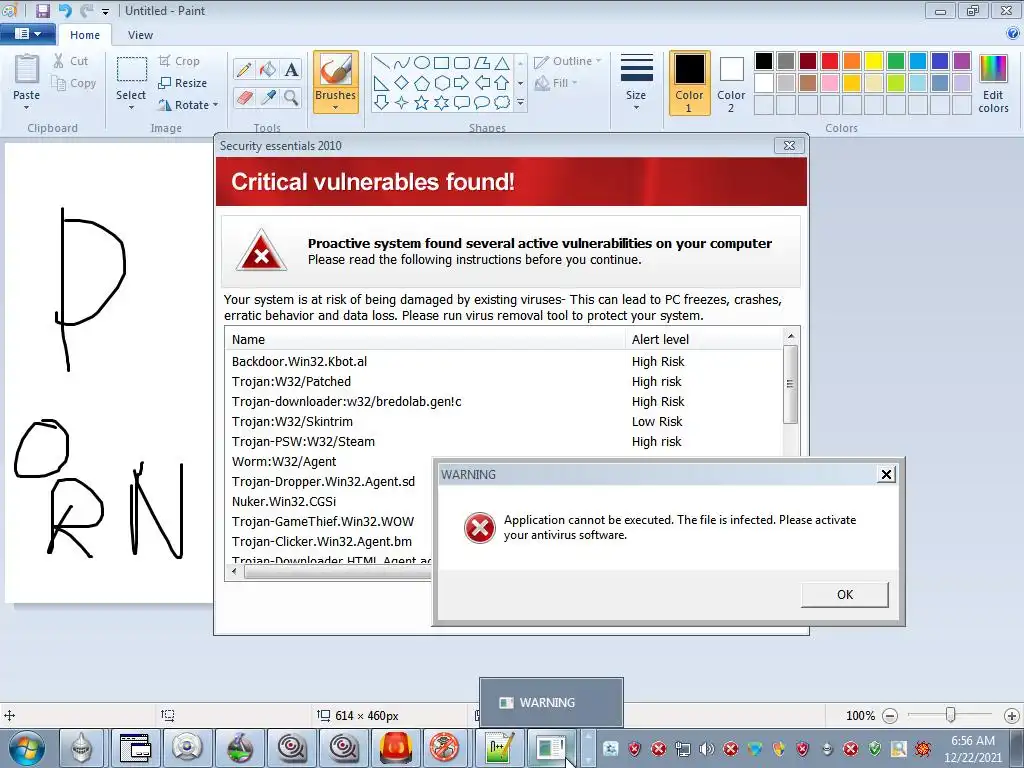Choose the Heart-less cloud callout shape
This screenshot has height=768, width=1024.
click(502, 103)
